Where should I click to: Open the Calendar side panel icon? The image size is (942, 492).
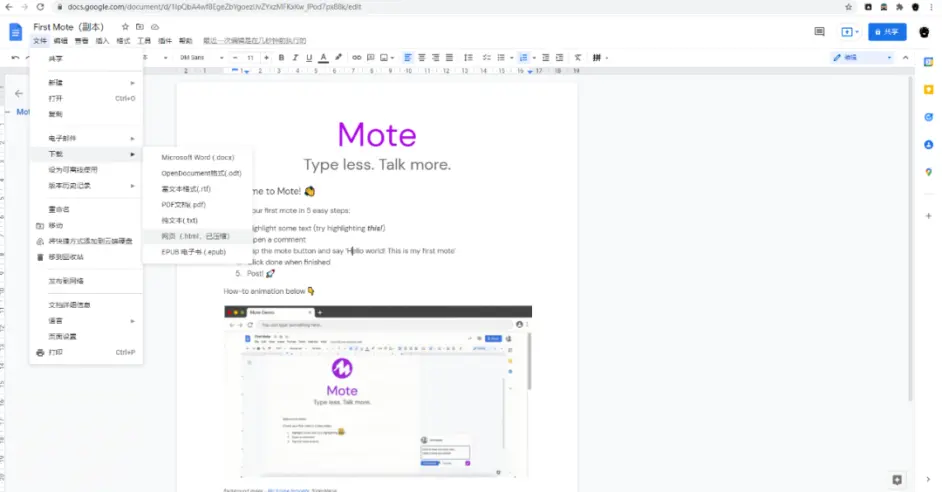point(928,62)
